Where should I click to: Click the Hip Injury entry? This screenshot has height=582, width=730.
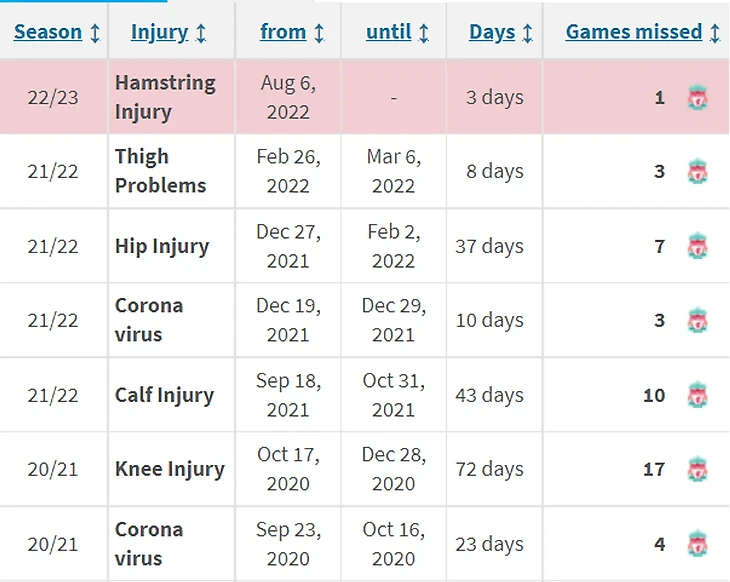(162, 246)
